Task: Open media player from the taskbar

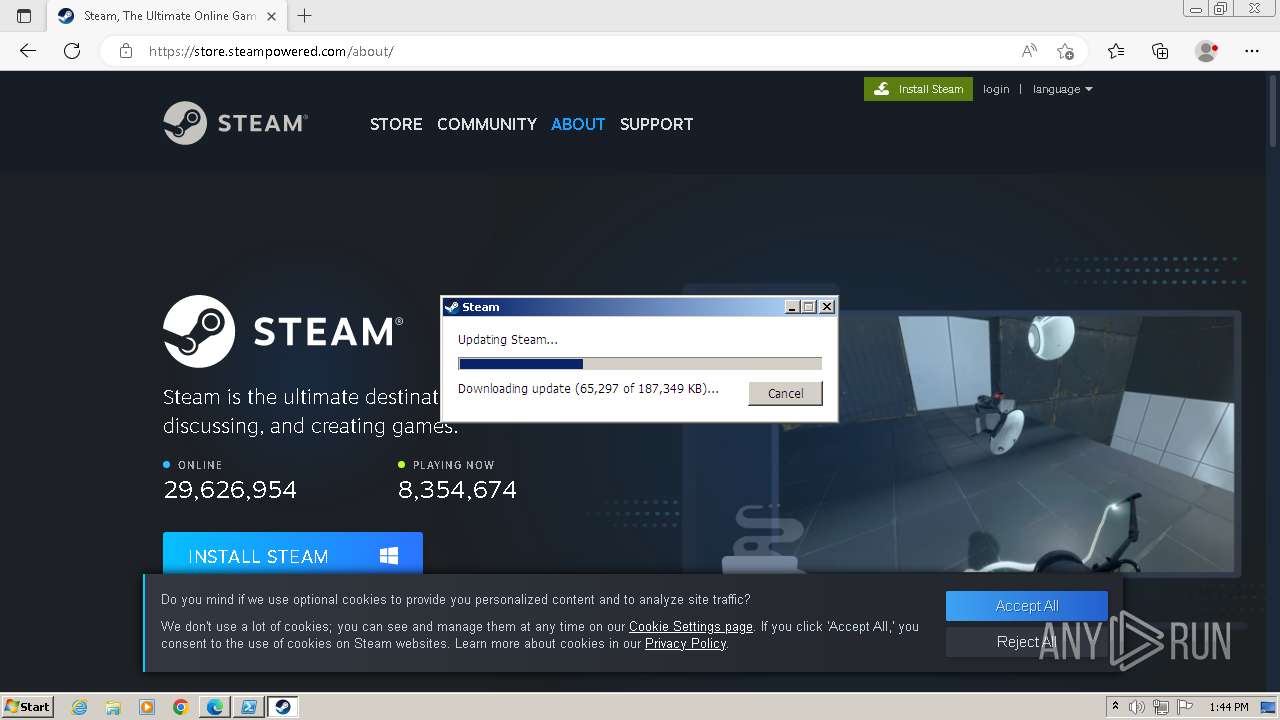Action: pos(147,707)
